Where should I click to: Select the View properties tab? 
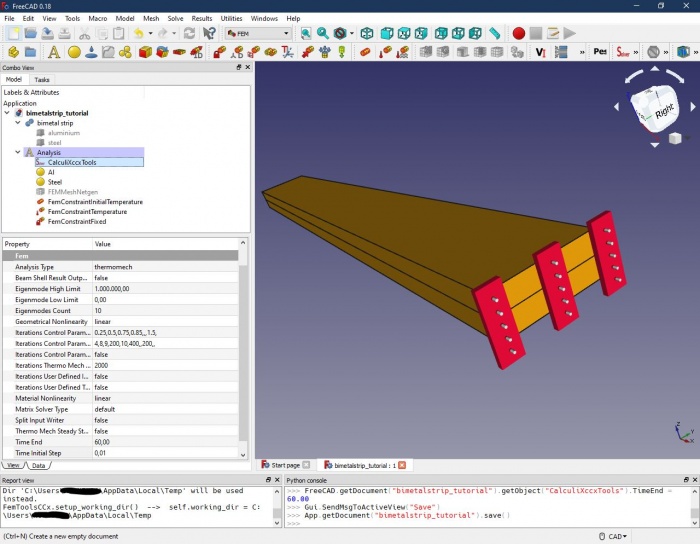13,465
